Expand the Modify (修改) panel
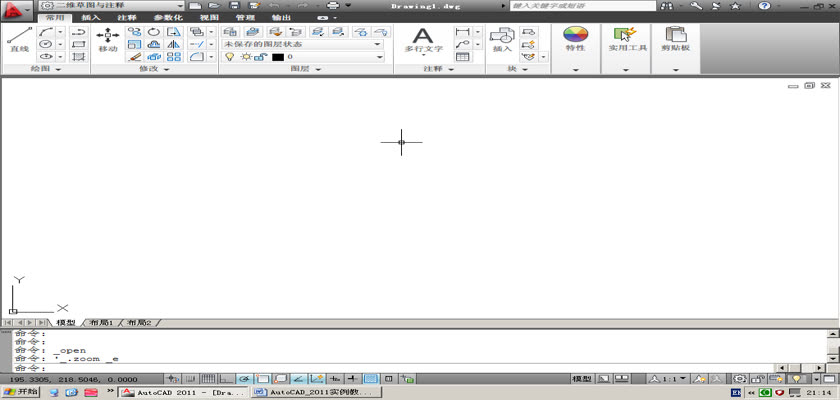This screenshot has width=840, height=400. 154,69
